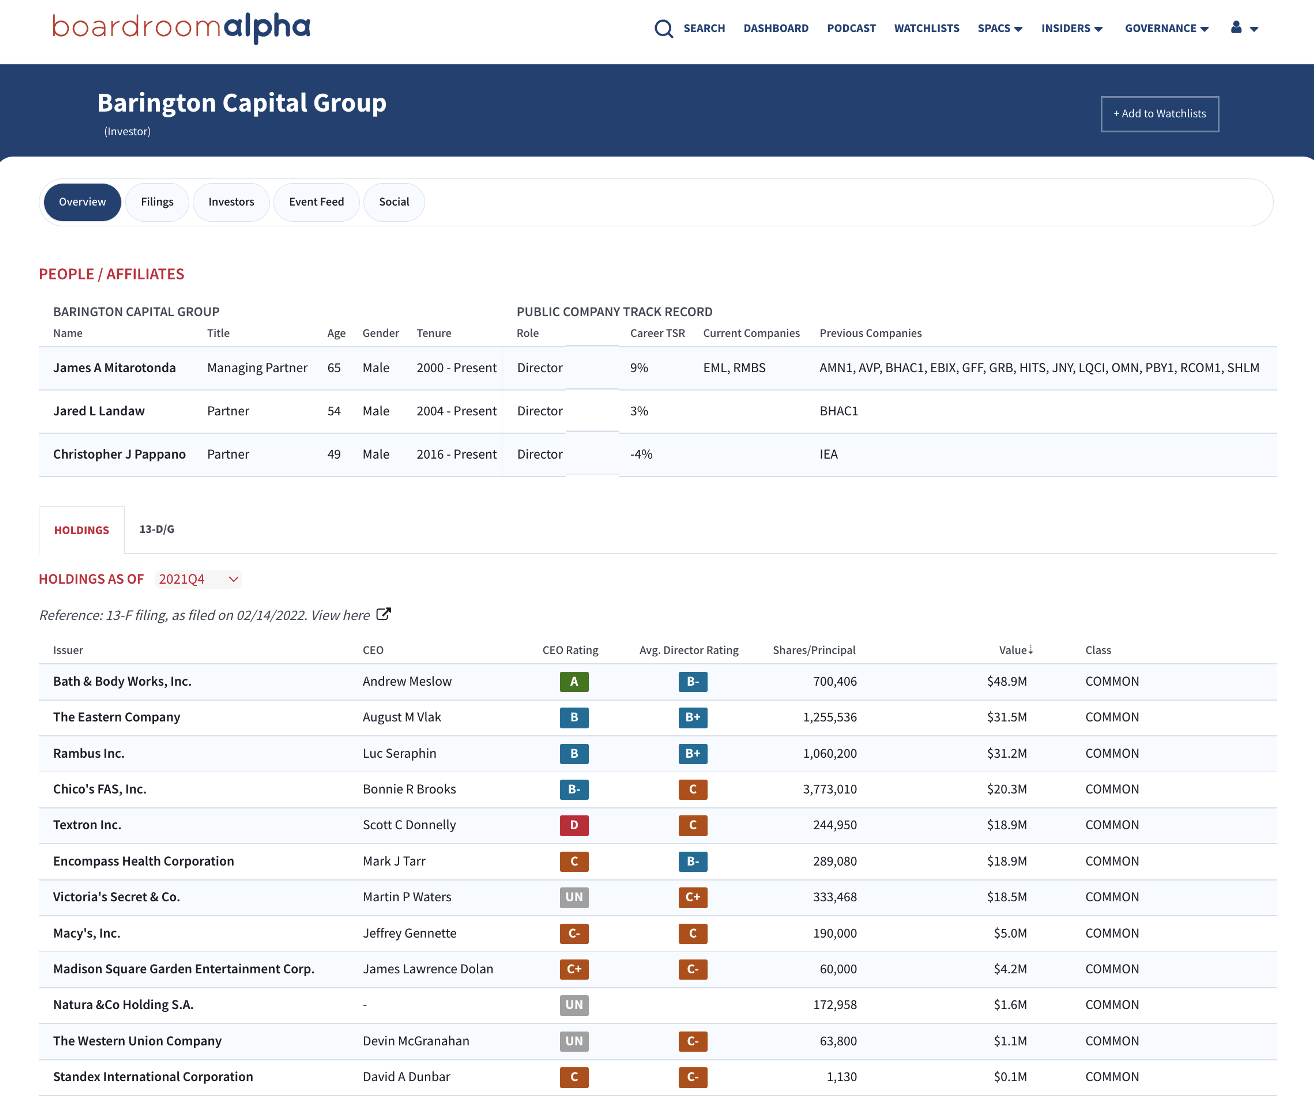Go to DASHBOARD in the navigation
The image size is (1314, 1114).
point(776,29)
